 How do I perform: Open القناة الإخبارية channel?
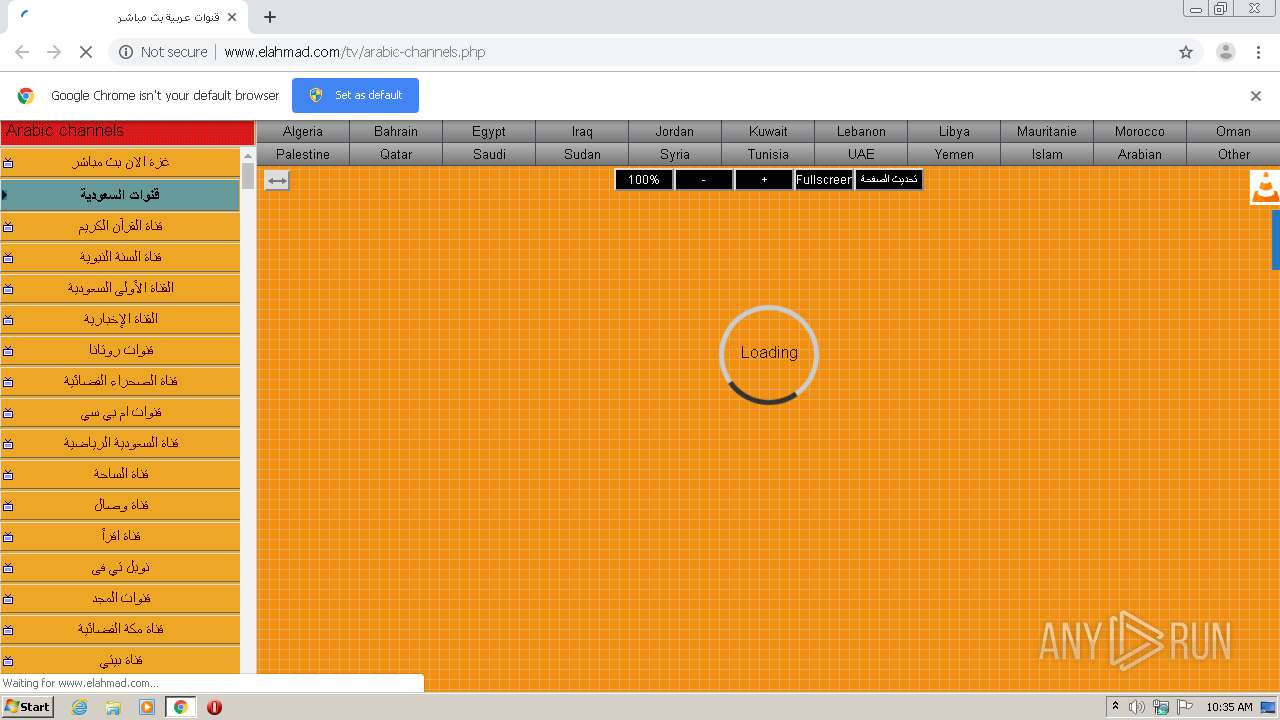click(120, 319)
